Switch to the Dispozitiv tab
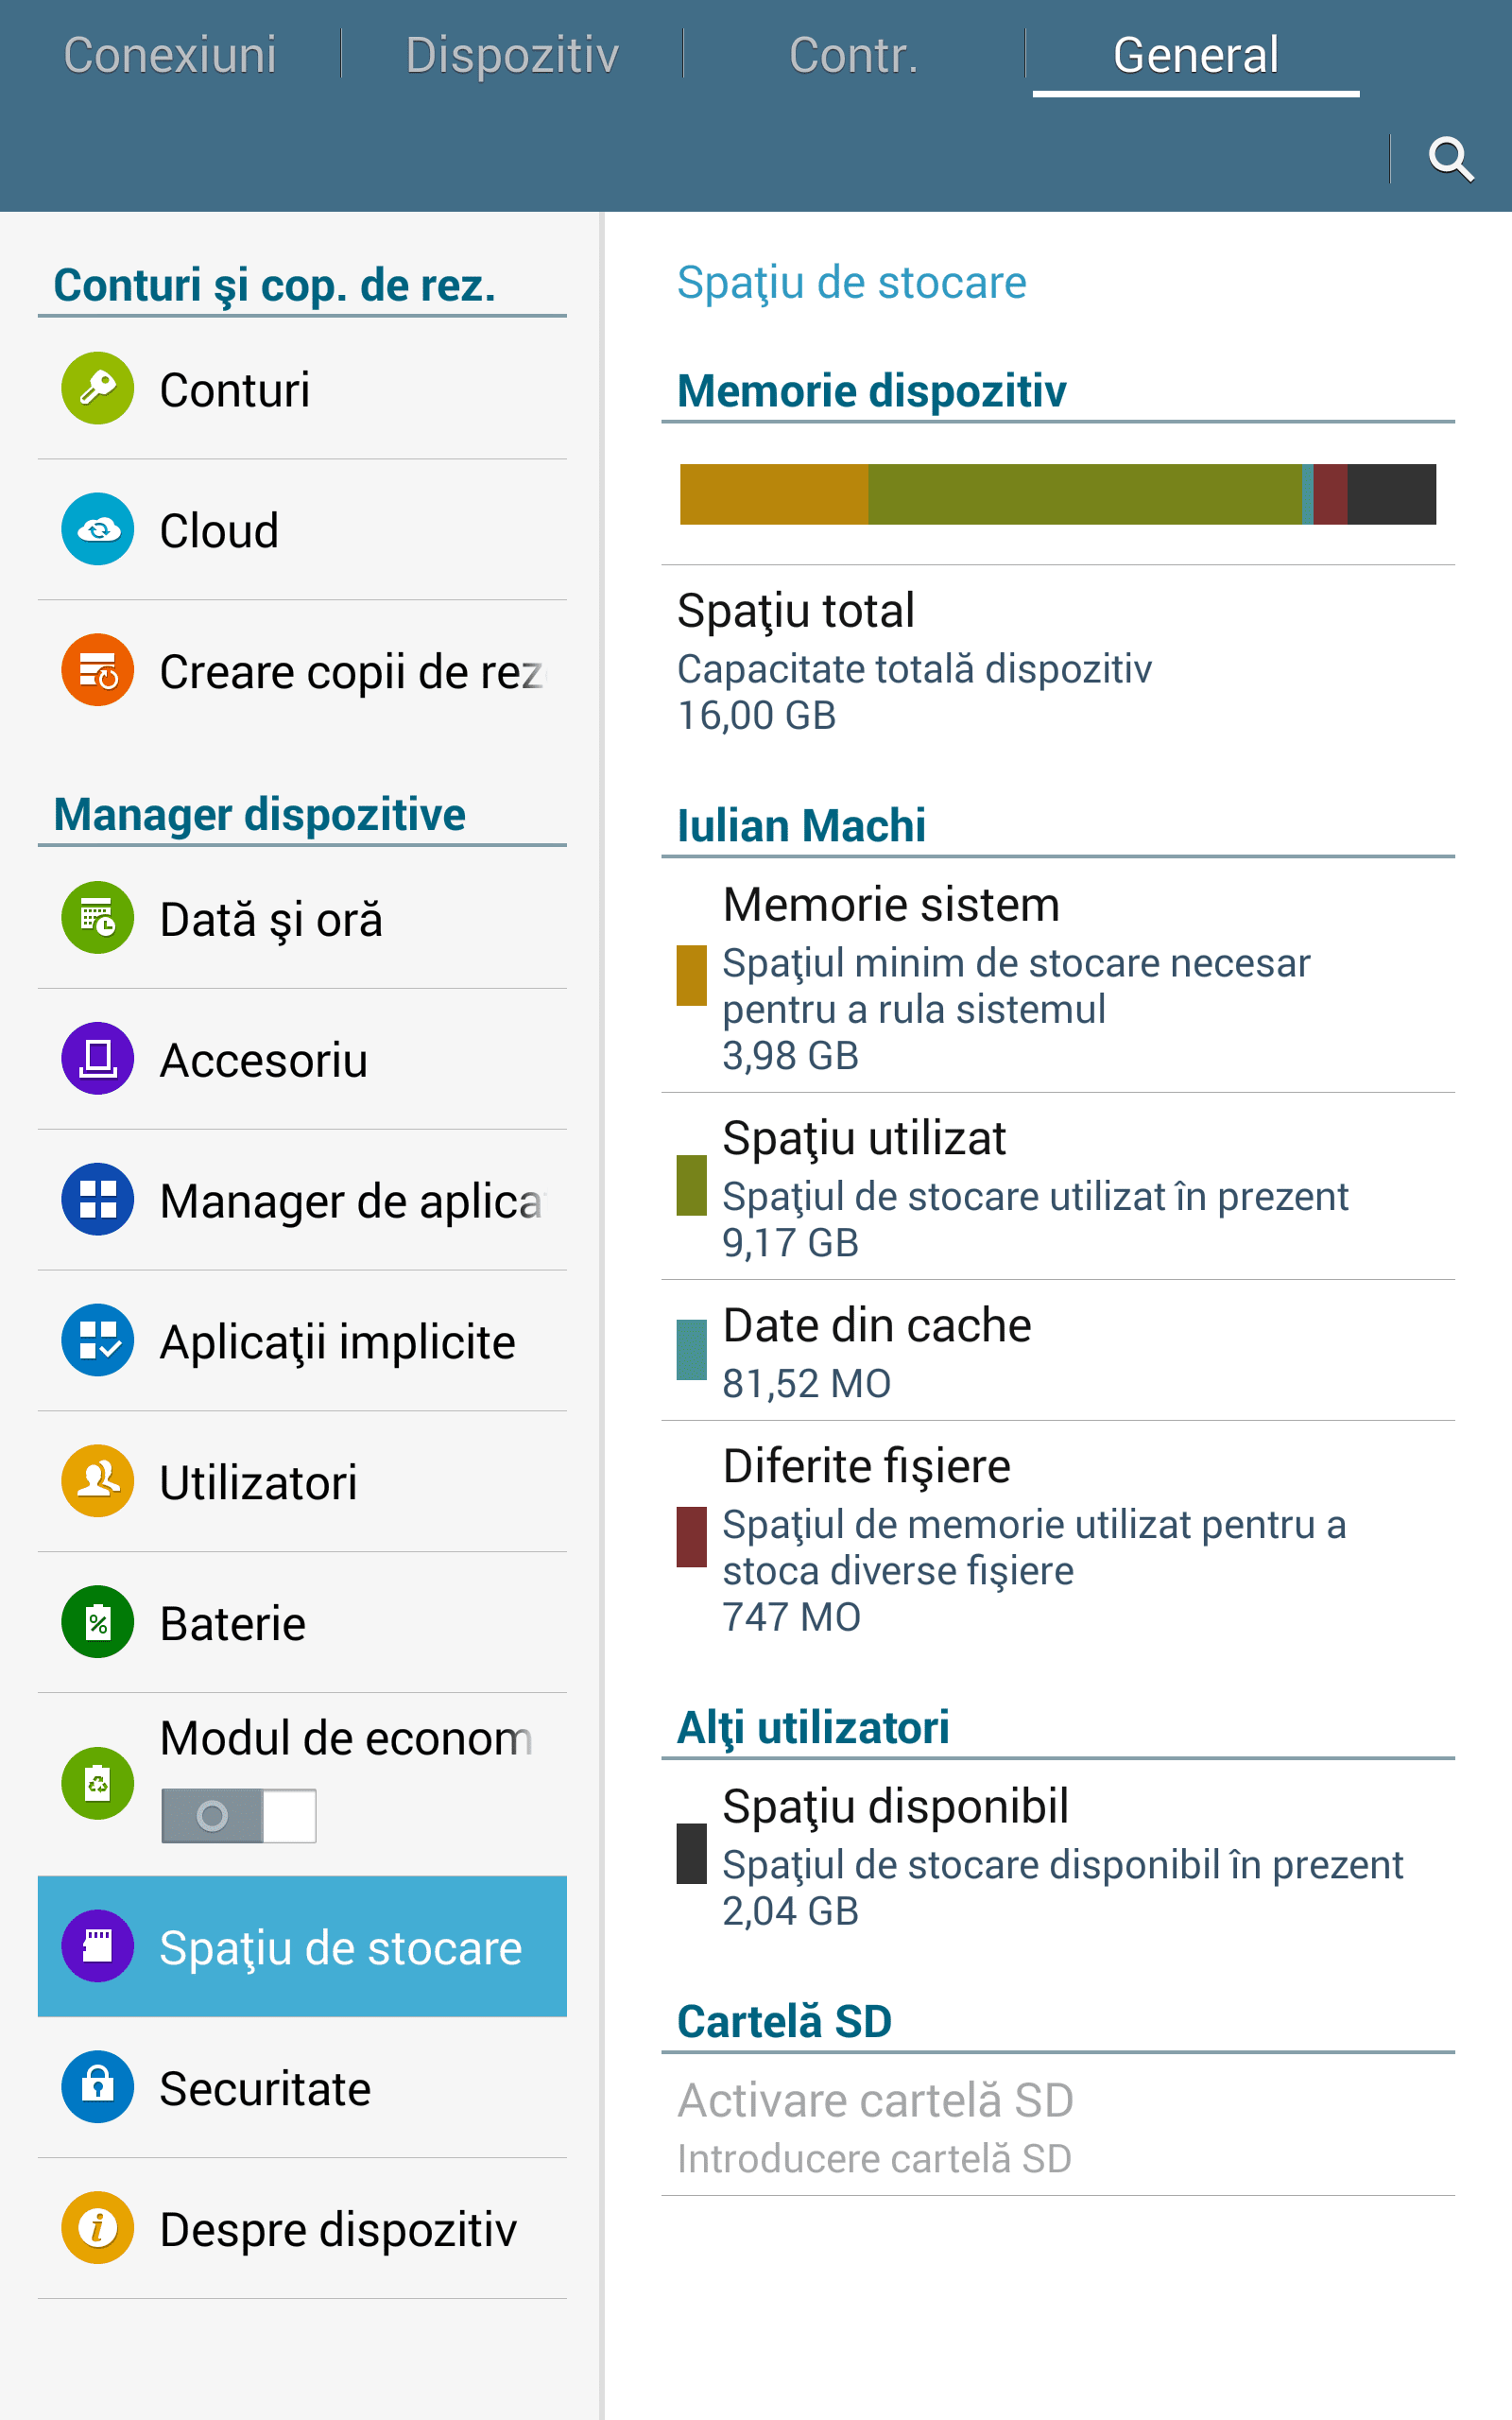Viewport: 1512px width, 2420px height. [x=512, y=55]
